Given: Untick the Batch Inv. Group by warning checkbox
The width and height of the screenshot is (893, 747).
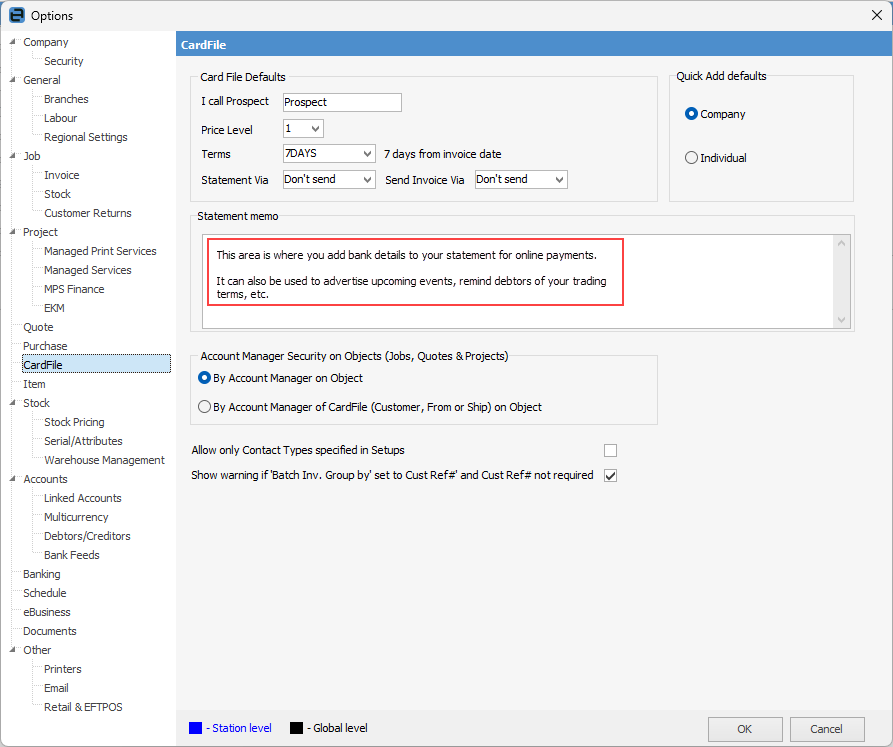Looking at the screenshot, I should click(x=611, y=475).
